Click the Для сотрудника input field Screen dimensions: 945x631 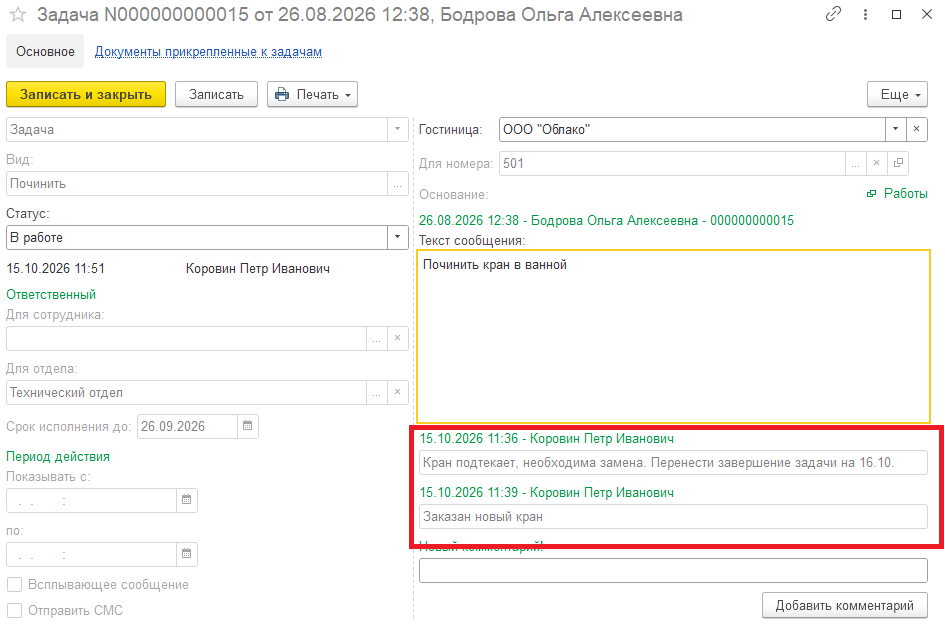(186, 338)
